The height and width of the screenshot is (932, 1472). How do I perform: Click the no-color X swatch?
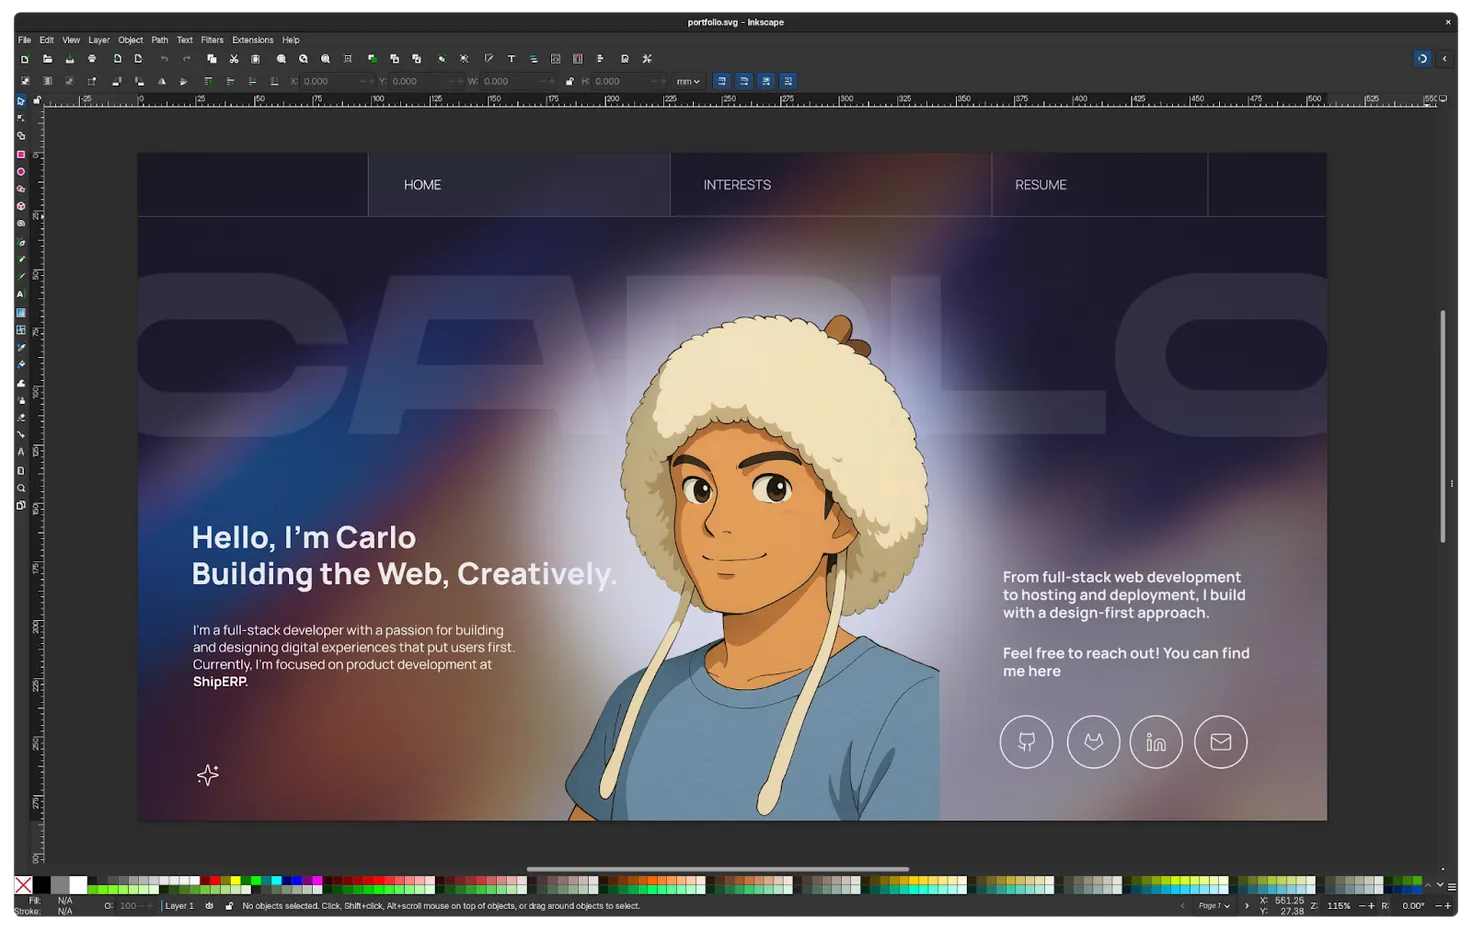(x=23, y=885)
